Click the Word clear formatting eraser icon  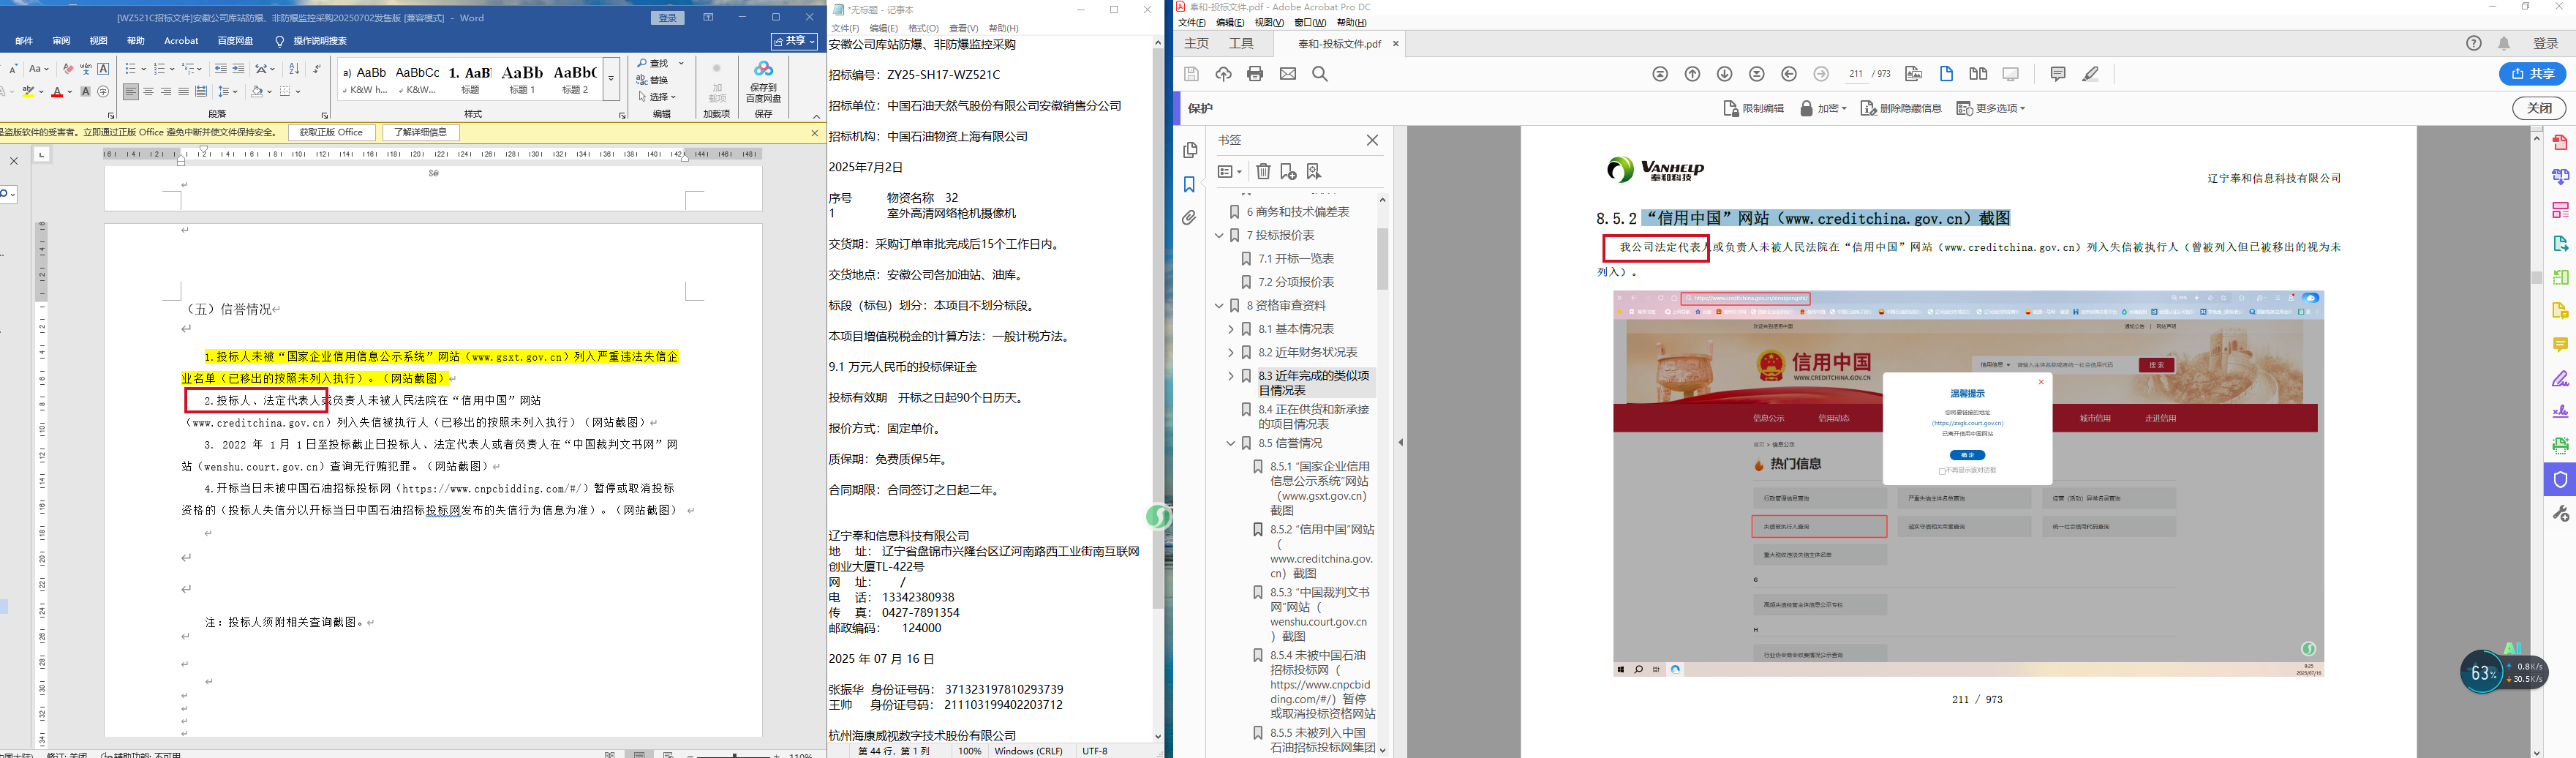coord(68,69)
